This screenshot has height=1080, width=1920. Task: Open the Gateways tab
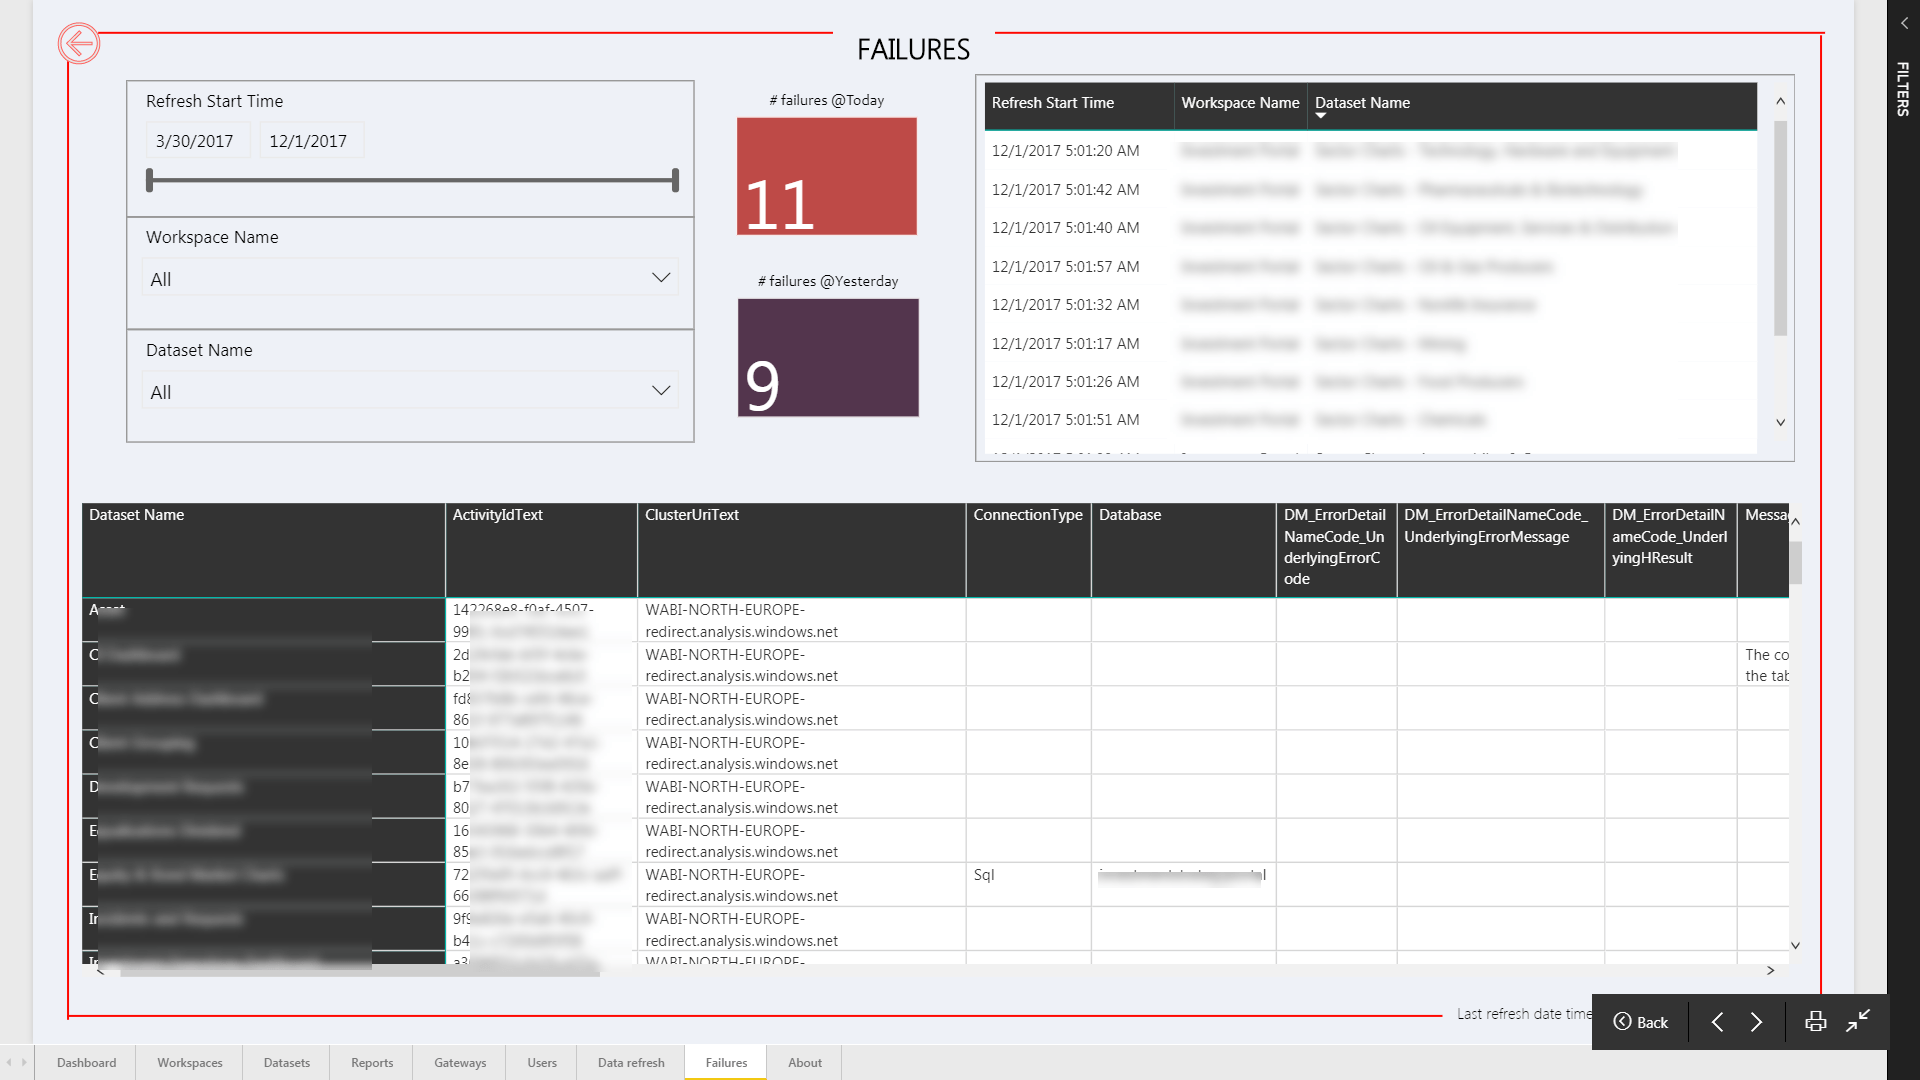[x=460, y=1062]
